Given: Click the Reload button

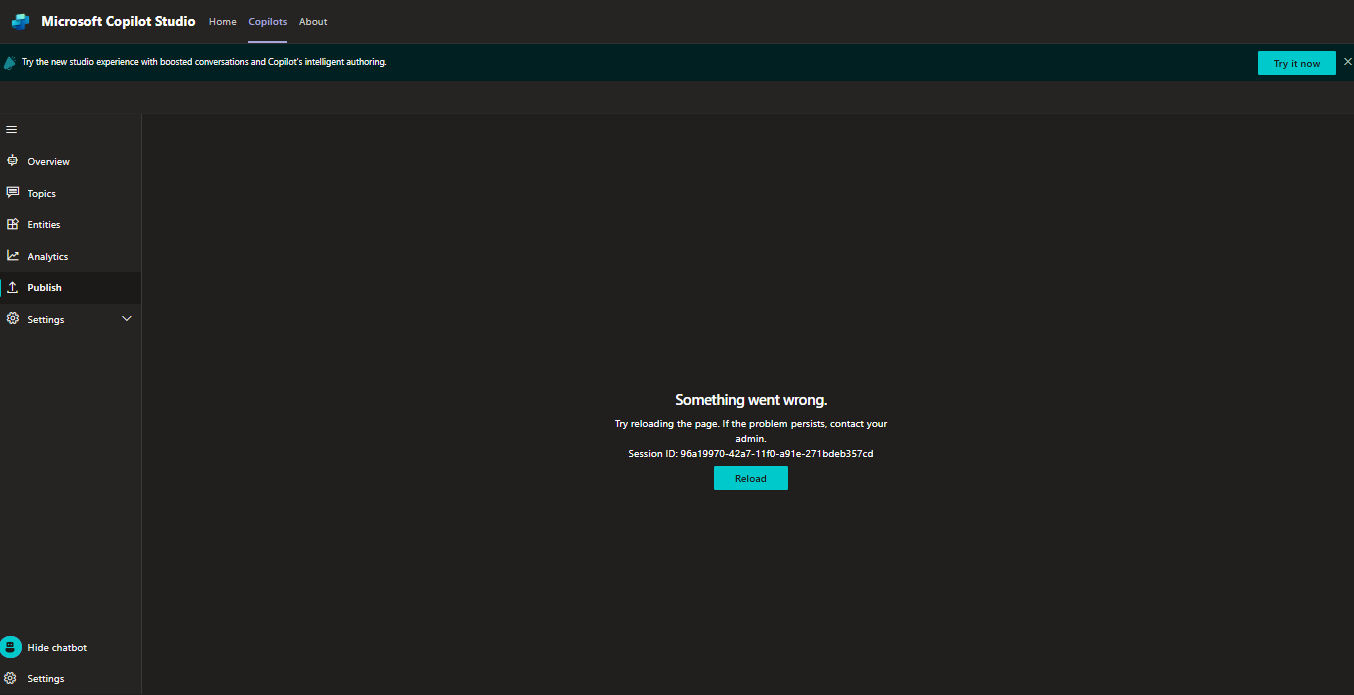Looking at the screenshot, I should click(x=751, y=478).
